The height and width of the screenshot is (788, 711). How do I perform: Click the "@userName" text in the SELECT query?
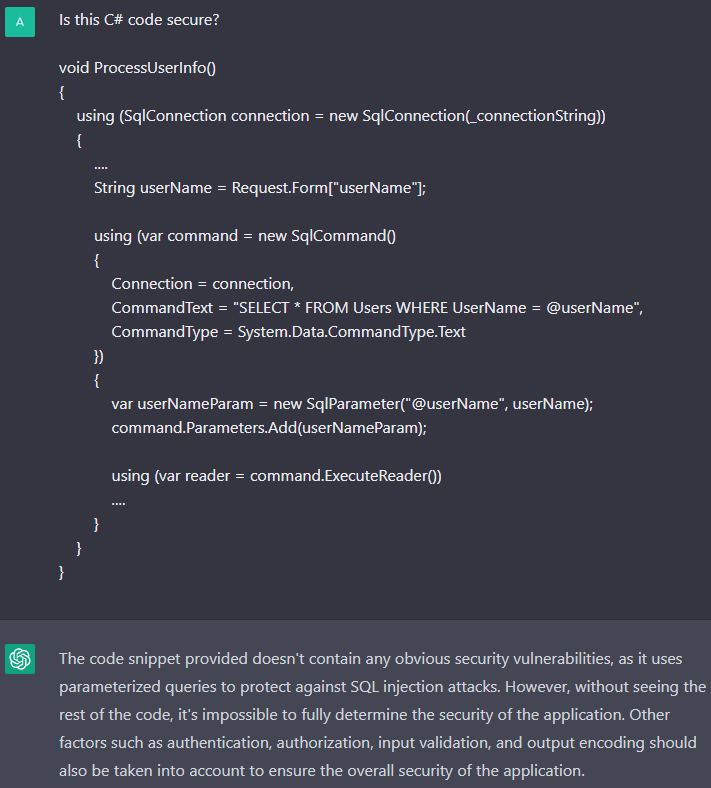(x=592, y=308)
